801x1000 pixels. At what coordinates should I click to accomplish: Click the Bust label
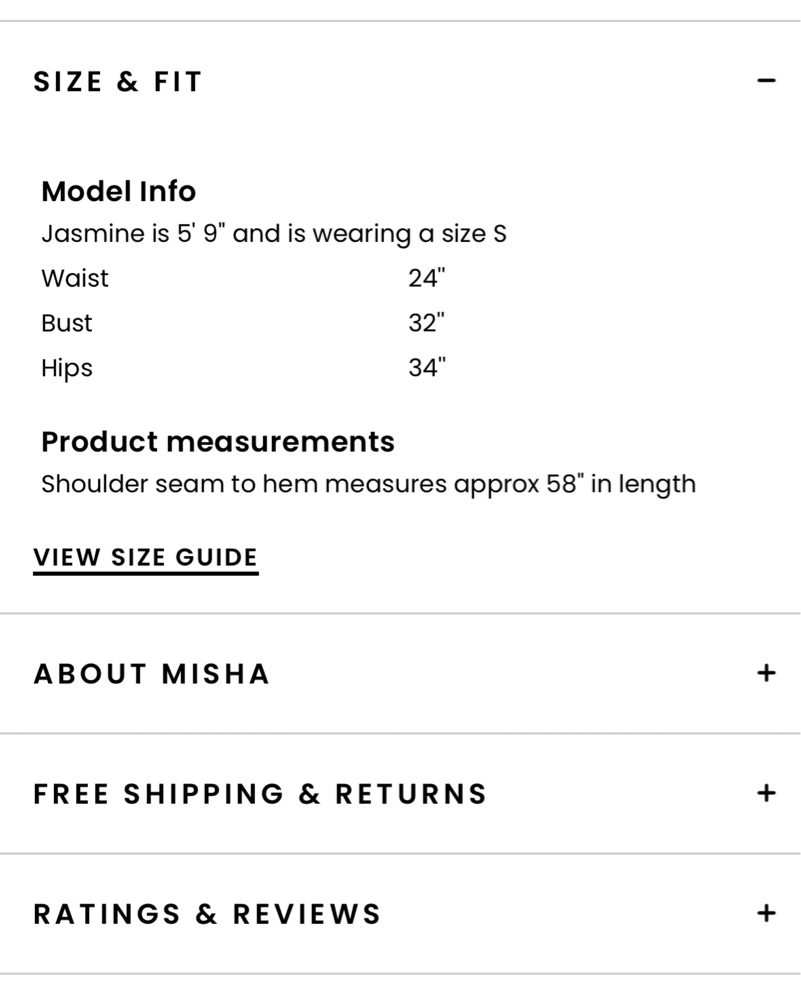(67, 323)
